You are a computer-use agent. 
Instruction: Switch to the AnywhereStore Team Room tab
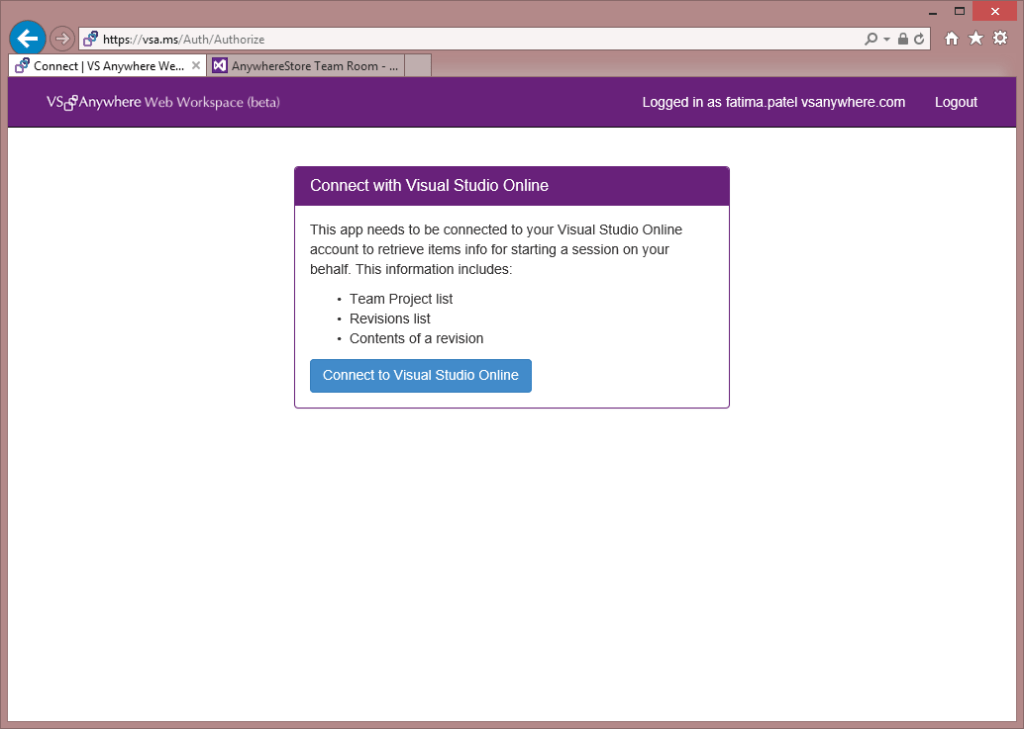click(x=305, y=66)
